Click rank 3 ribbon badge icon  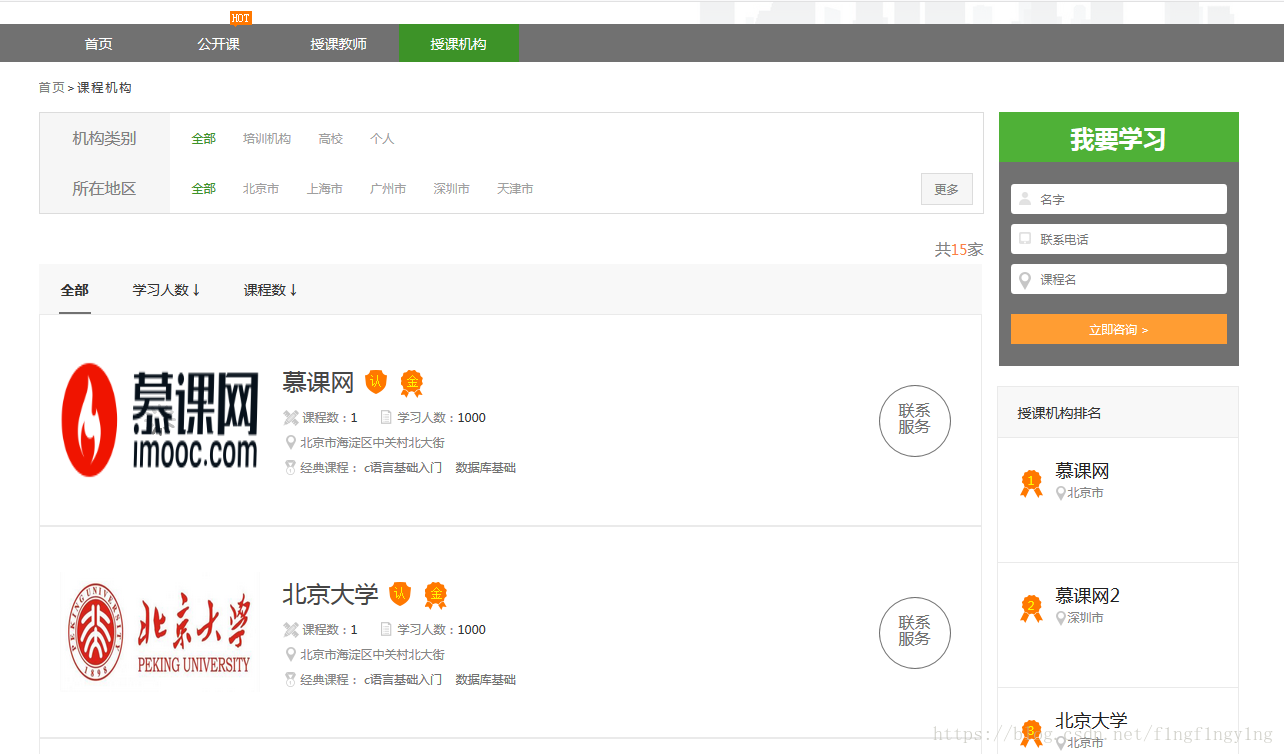[x=1031, y=733]
